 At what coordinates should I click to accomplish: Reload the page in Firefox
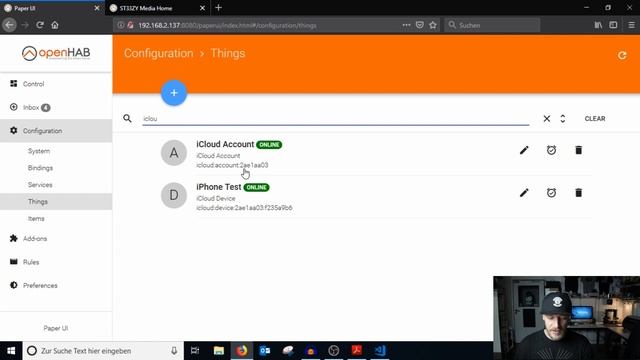pyautogui.click(x=40, y=25)
